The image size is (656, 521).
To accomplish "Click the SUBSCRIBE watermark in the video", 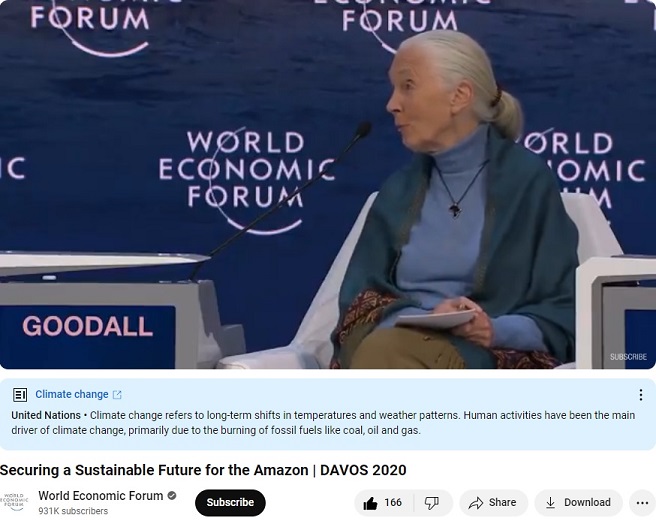I will coord(628,357).
